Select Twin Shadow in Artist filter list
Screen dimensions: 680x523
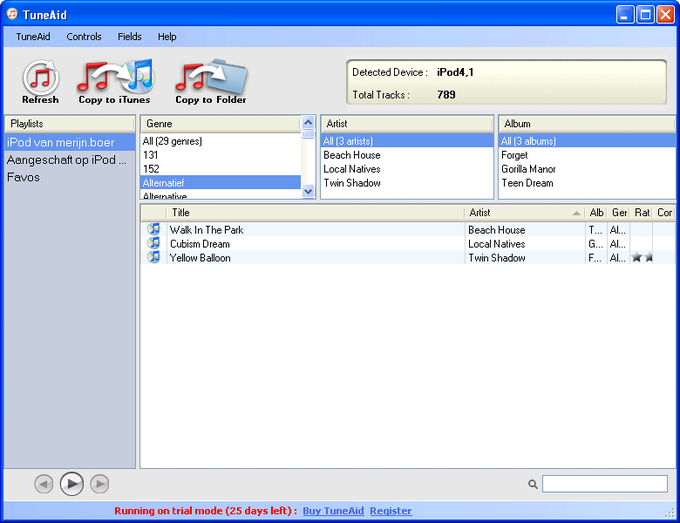pos(407,183)
